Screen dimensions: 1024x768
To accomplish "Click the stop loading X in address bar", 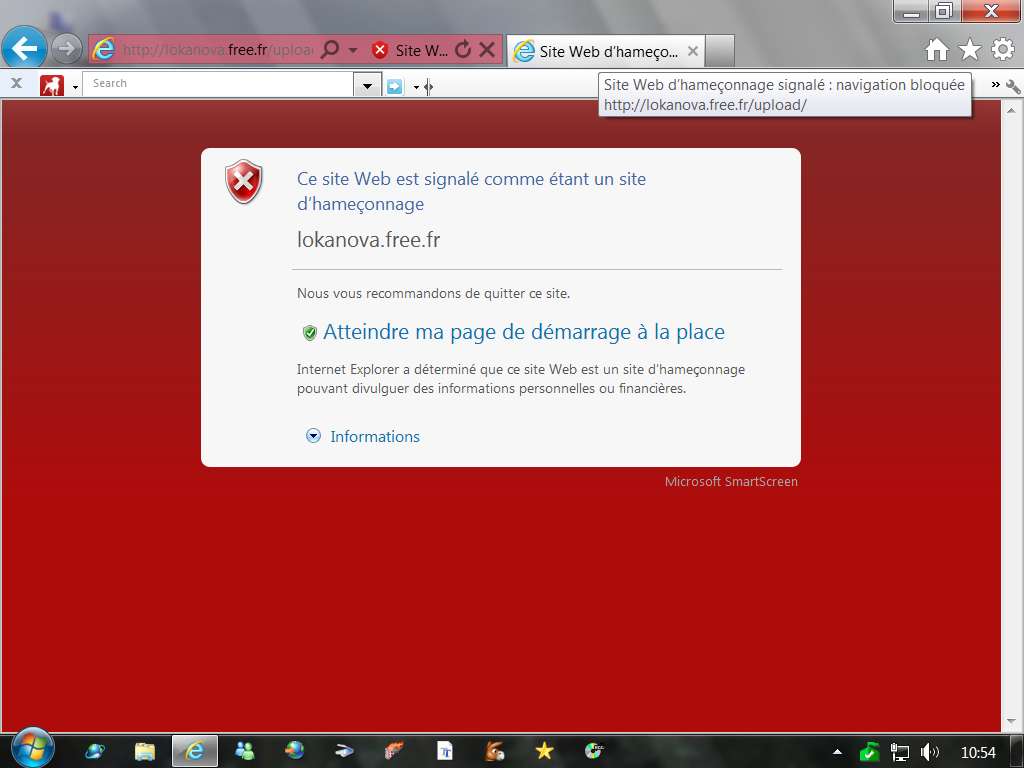I will (x=486, y=50).
